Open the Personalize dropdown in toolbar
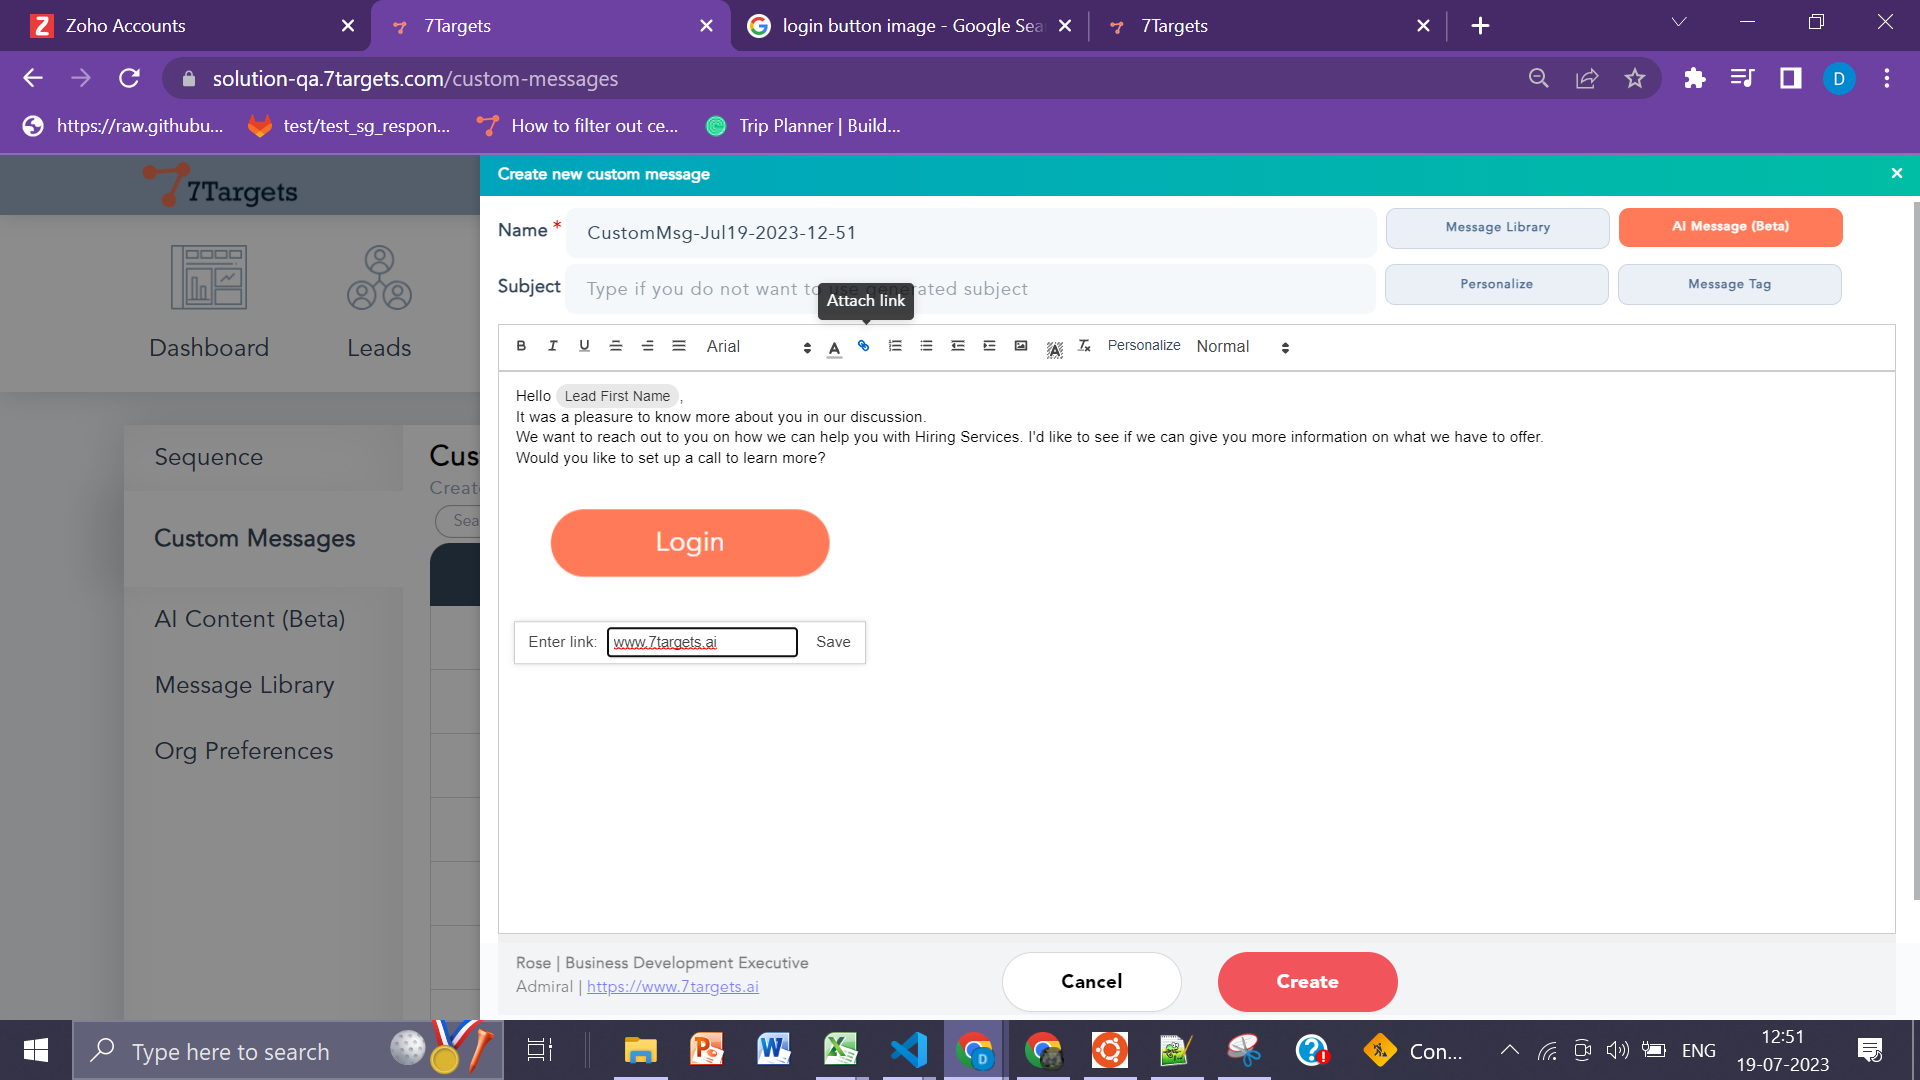This screenshot has width=1920, height=1080. [1143, 346]
